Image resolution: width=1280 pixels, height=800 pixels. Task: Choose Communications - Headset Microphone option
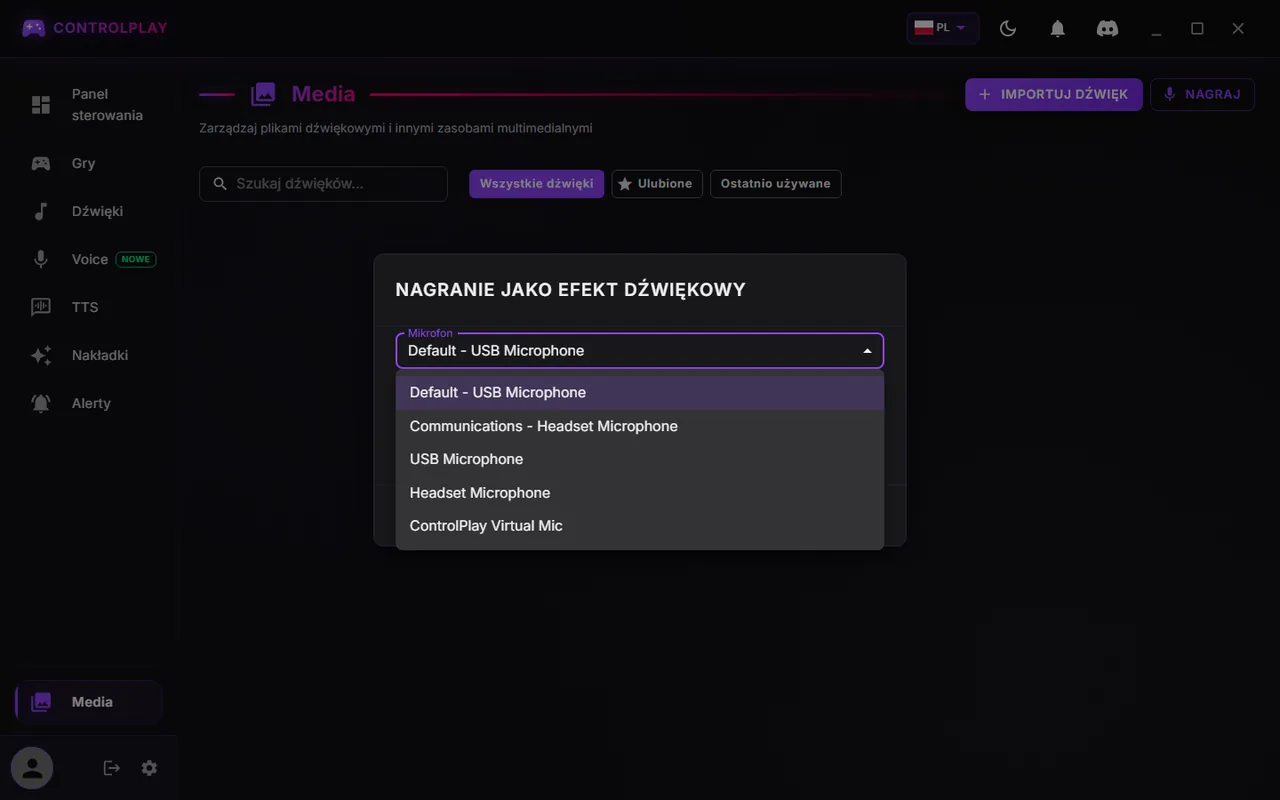click(x=640, y=426)
